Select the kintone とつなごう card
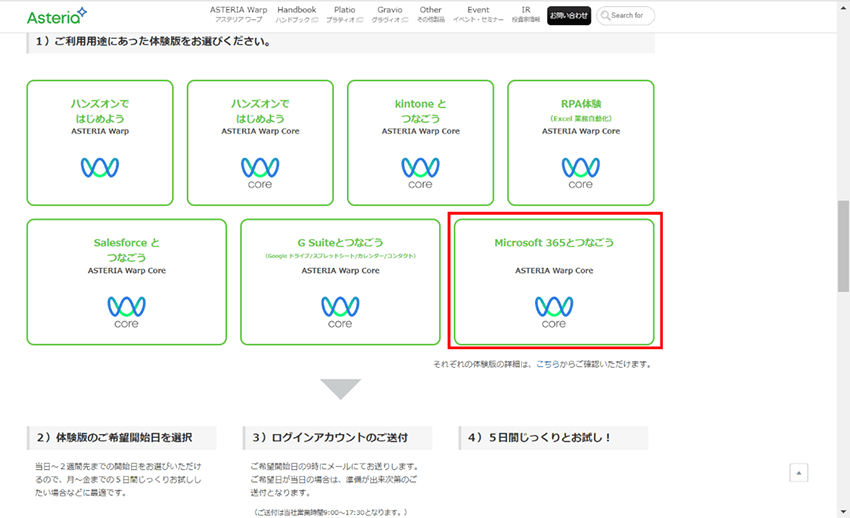850x518 pixels. coord(421,143)
